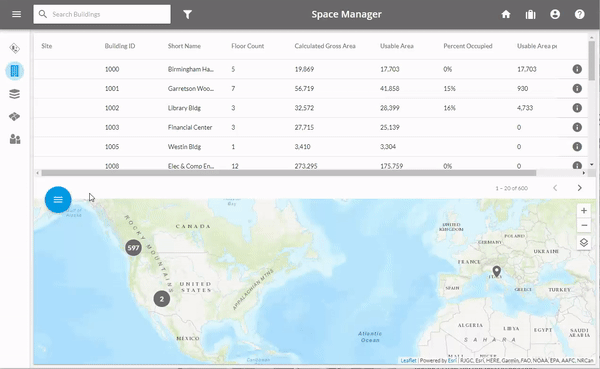Open the Esri attribution link
Screen dimensions: 600x369
coord(452,360)
